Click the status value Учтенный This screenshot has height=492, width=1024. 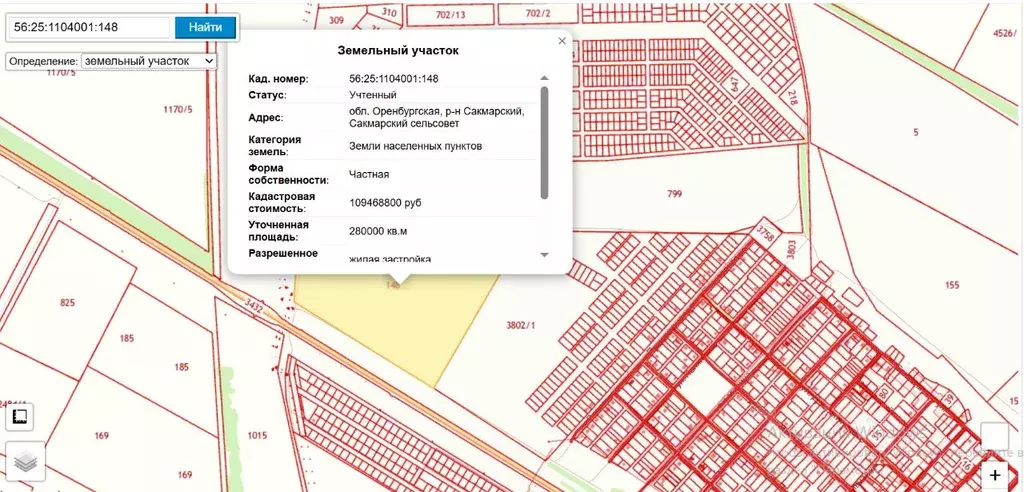(373, 95)
